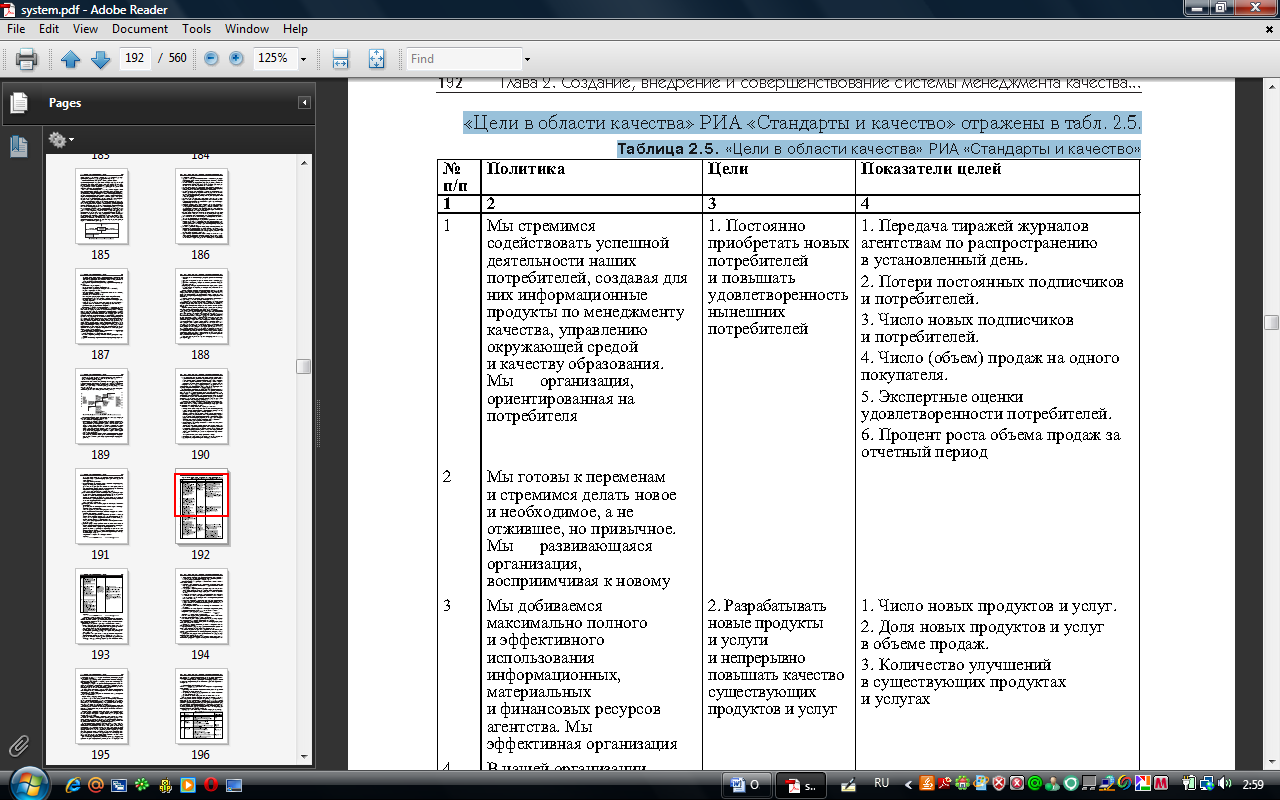Open the Bookmarks panel icon
1280x800 pixels.
point(18,146)
